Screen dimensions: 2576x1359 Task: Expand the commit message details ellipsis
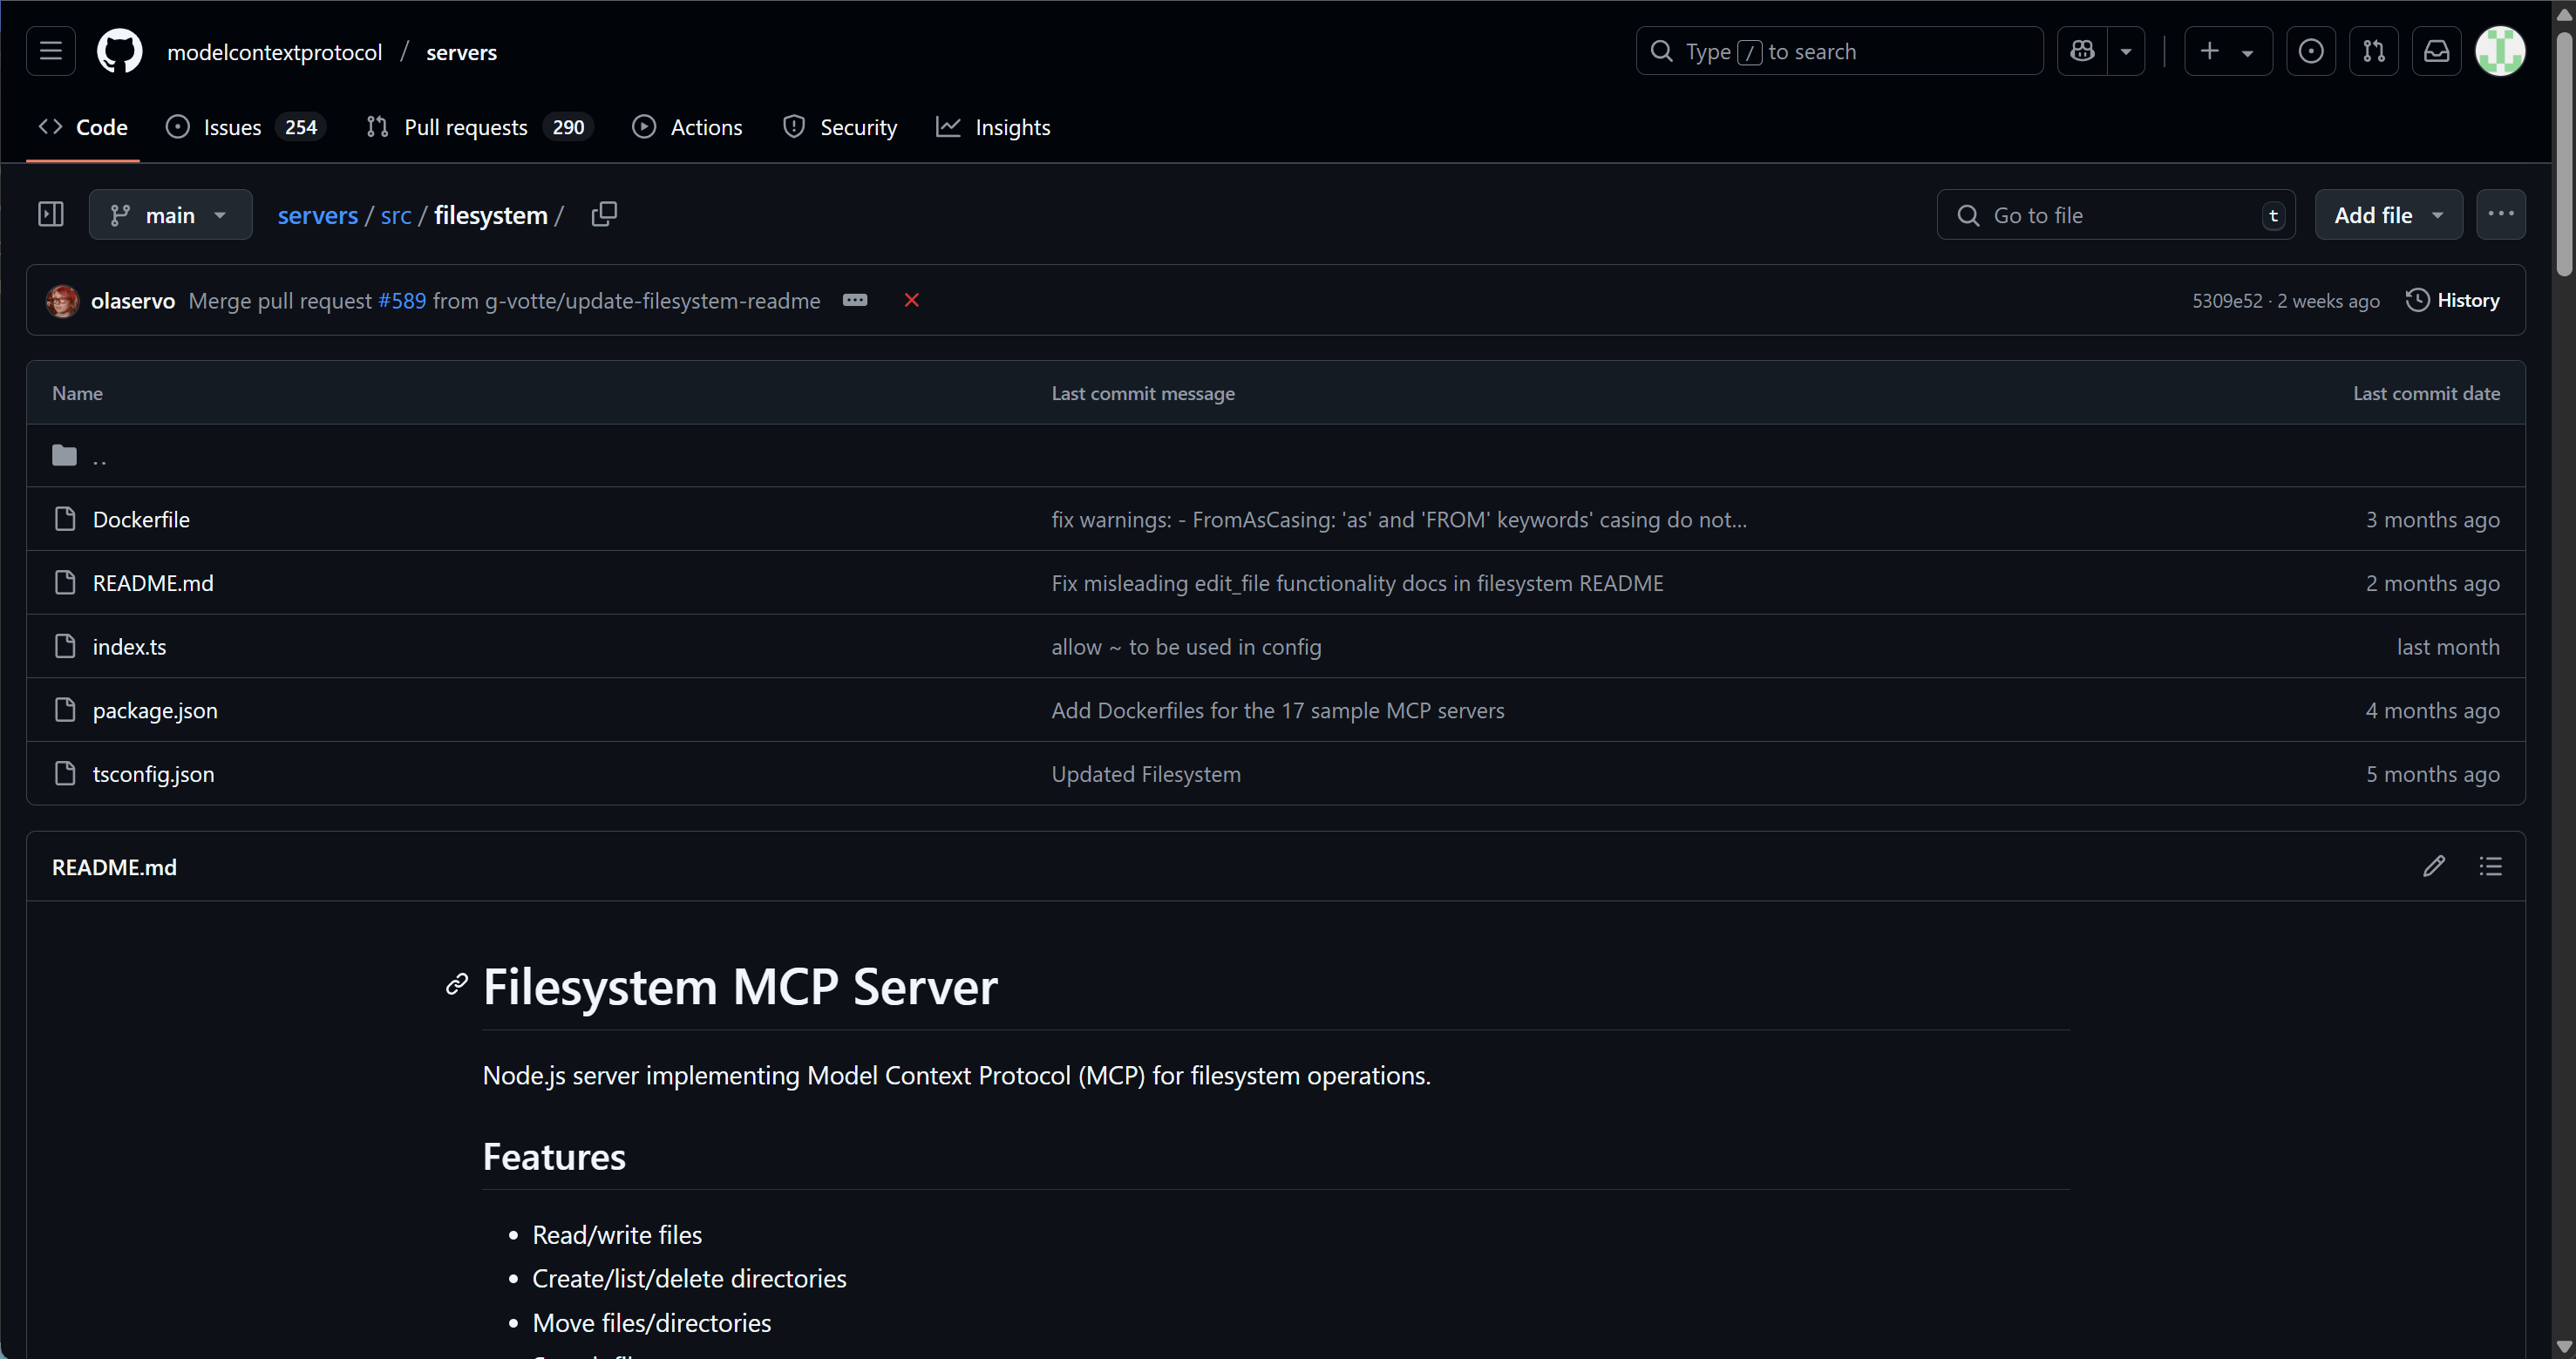tap(855, 300)
